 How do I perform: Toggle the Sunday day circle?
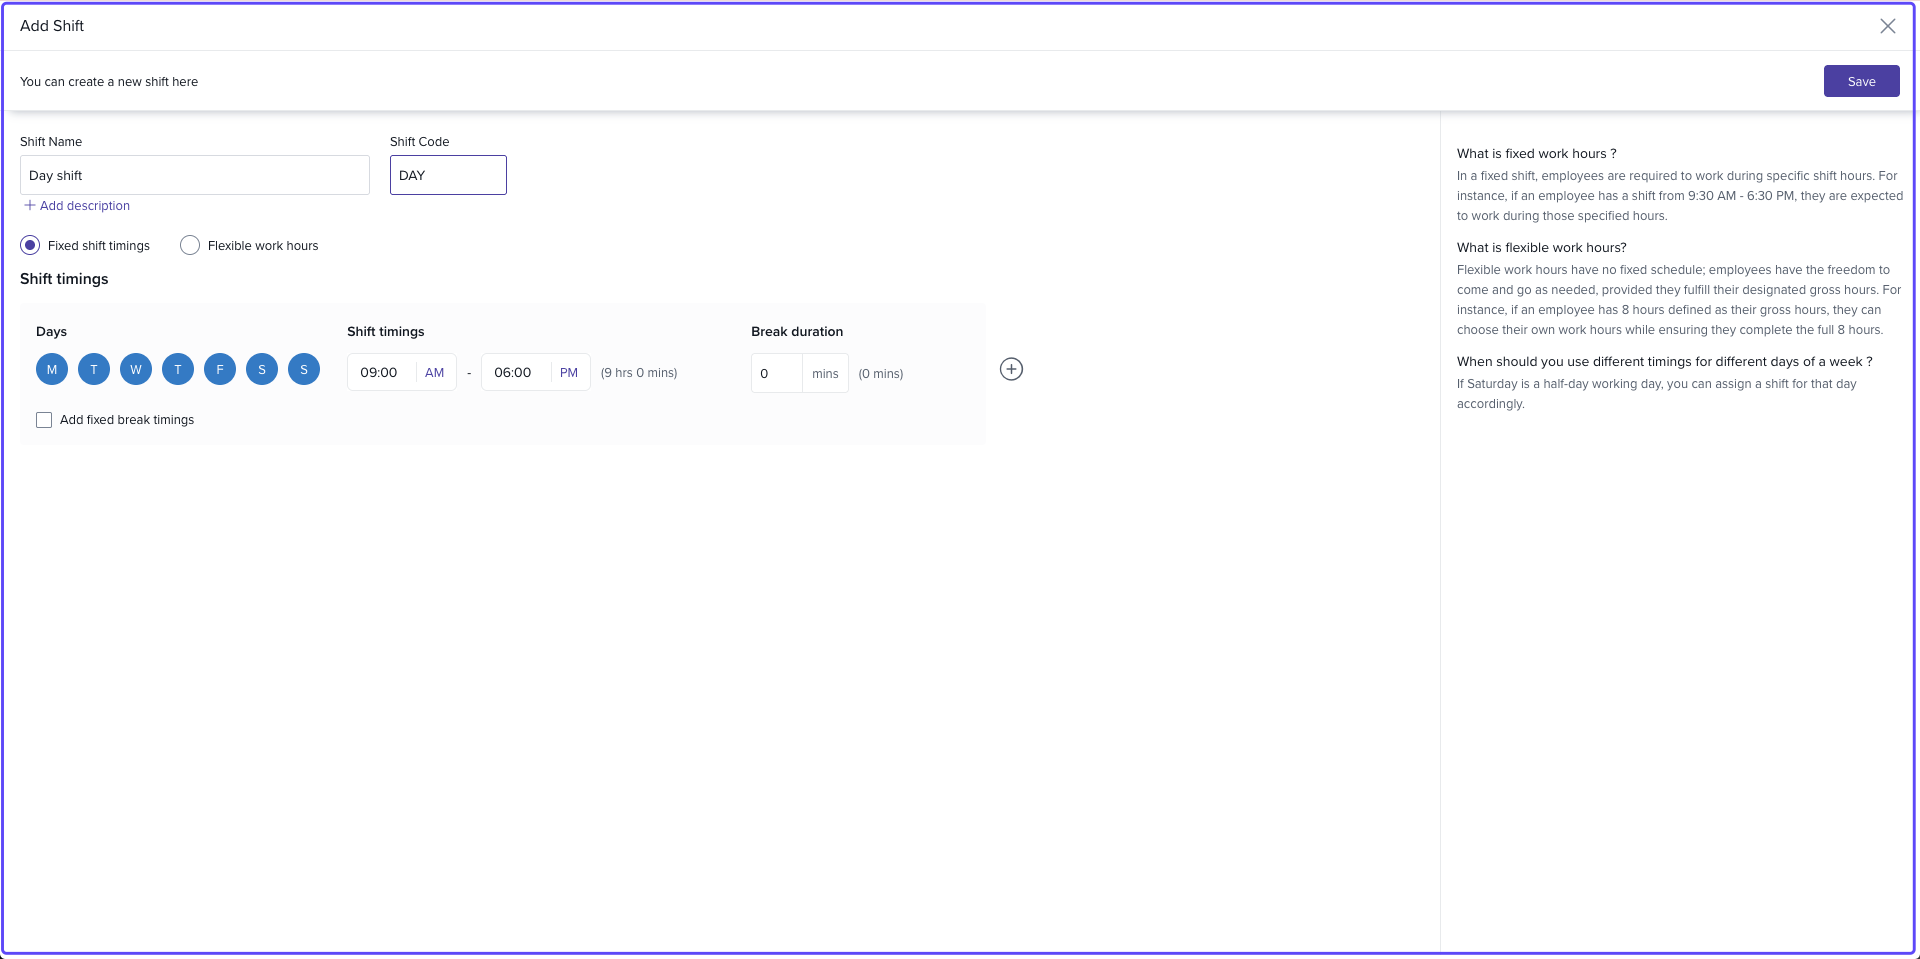(x=304, y=369)
